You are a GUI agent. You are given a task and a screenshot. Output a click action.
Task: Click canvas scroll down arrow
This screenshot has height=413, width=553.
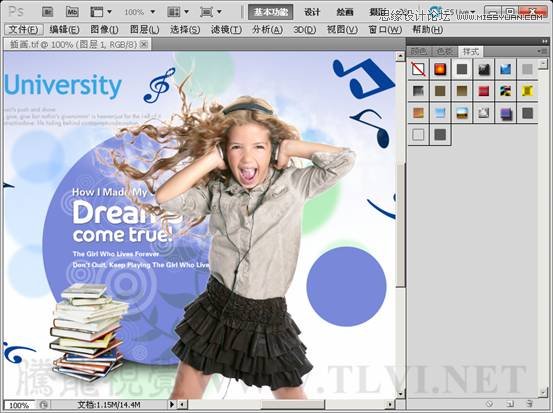tap(400, 394)
